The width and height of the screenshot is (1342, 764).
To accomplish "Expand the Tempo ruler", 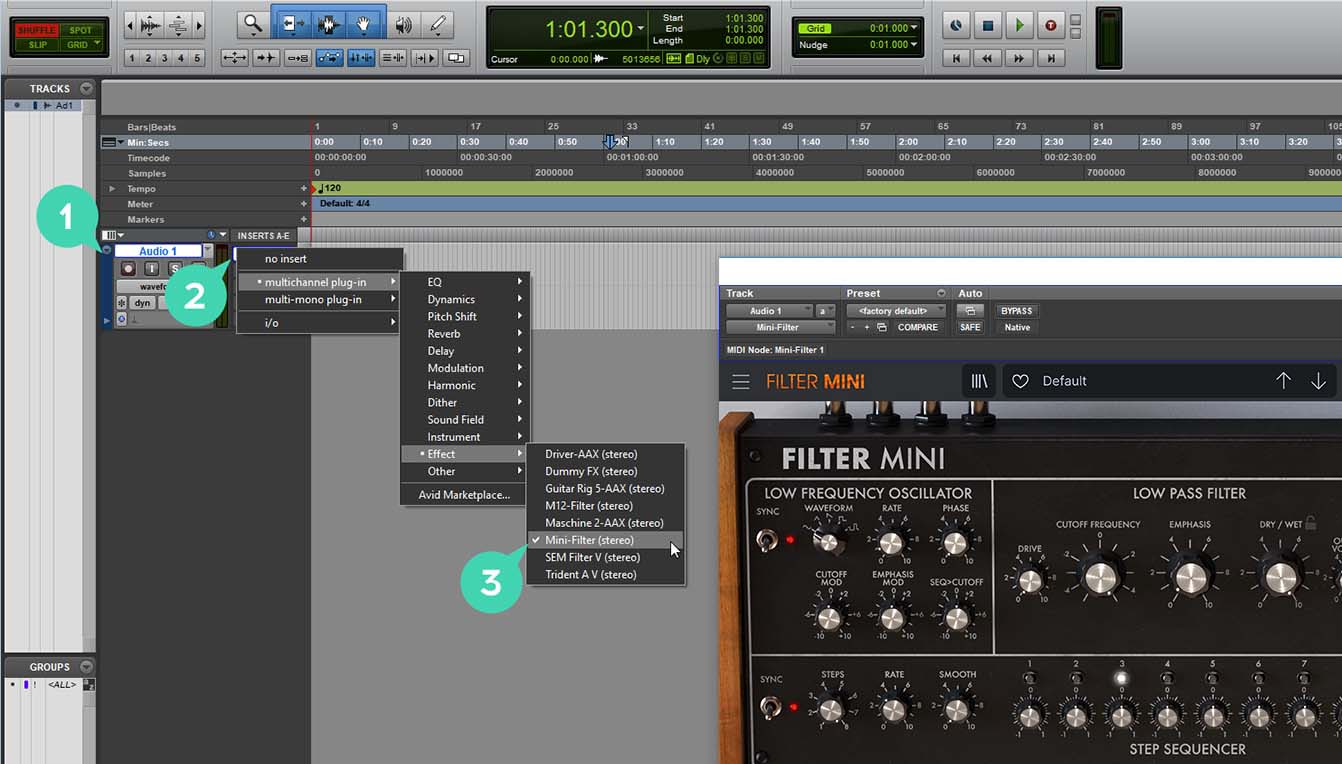I will point(112,189).
